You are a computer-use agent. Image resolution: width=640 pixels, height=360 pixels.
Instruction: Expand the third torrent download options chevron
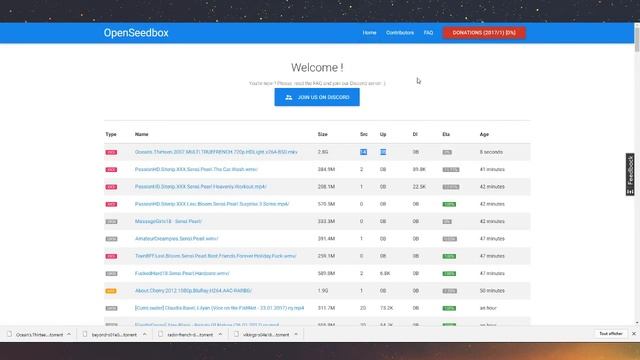point(220,334)
